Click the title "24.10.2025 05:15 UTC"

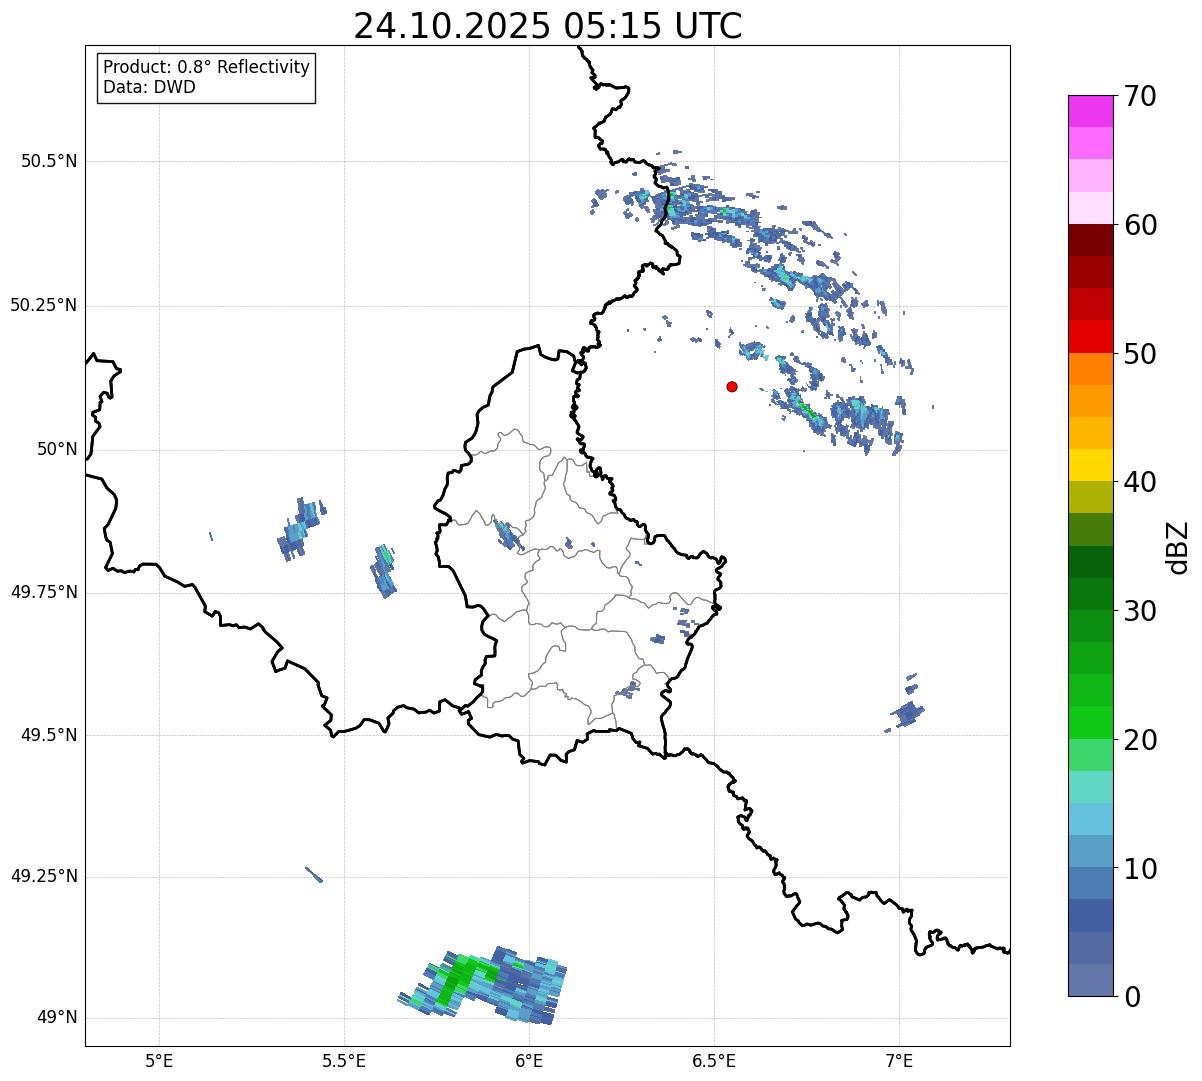click(x=548, y=25)
